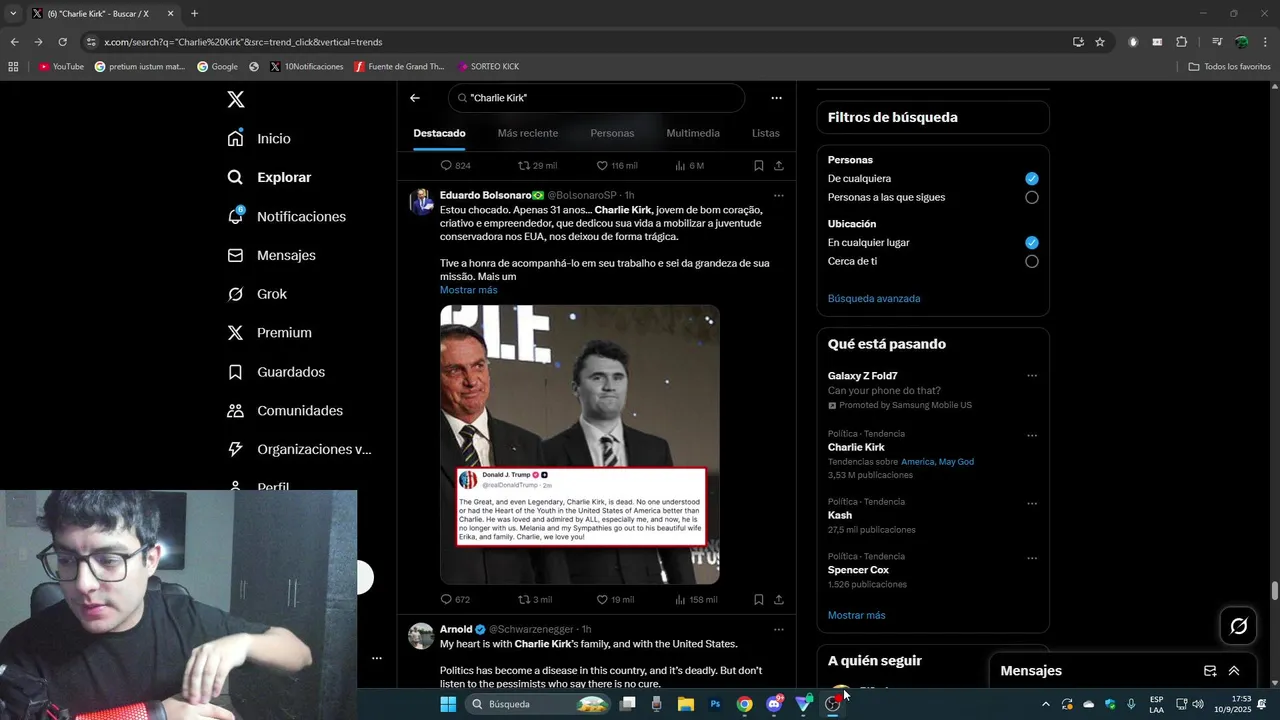Select En cualquier lugar option
1280x720 pixels.
coord(1032,243)
